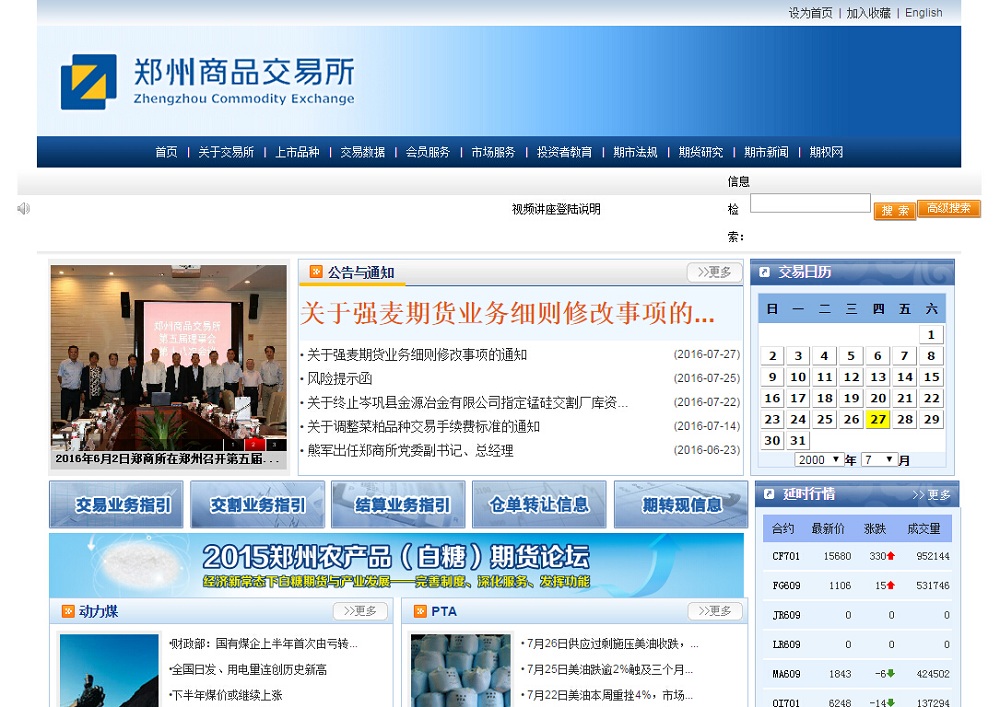
Task: Open headline 关于强麦期货业务细则修改事项的...
Action: click(507, 314)
